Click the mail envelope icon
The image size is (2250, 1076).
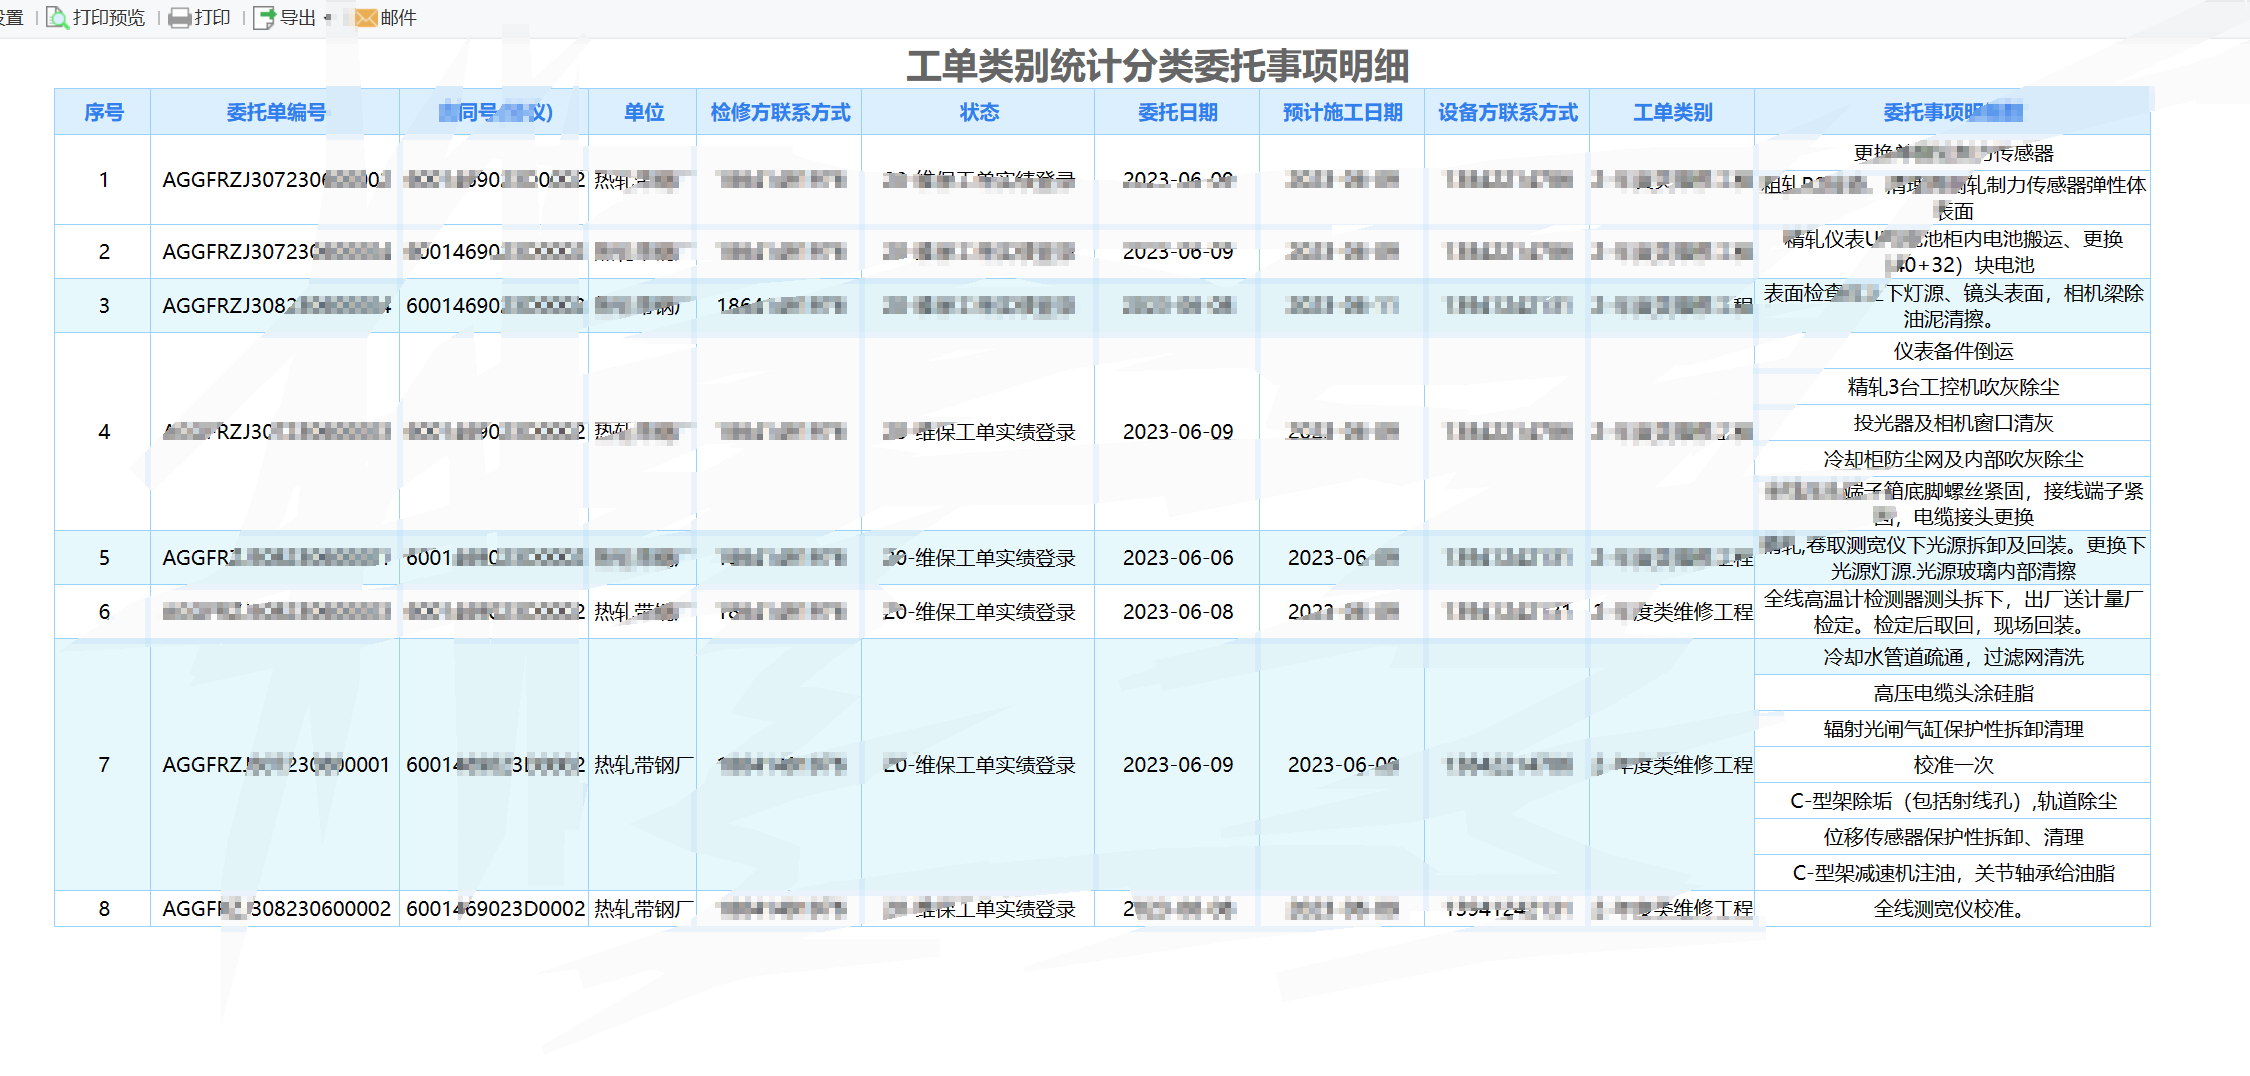(x=366, y=18)
